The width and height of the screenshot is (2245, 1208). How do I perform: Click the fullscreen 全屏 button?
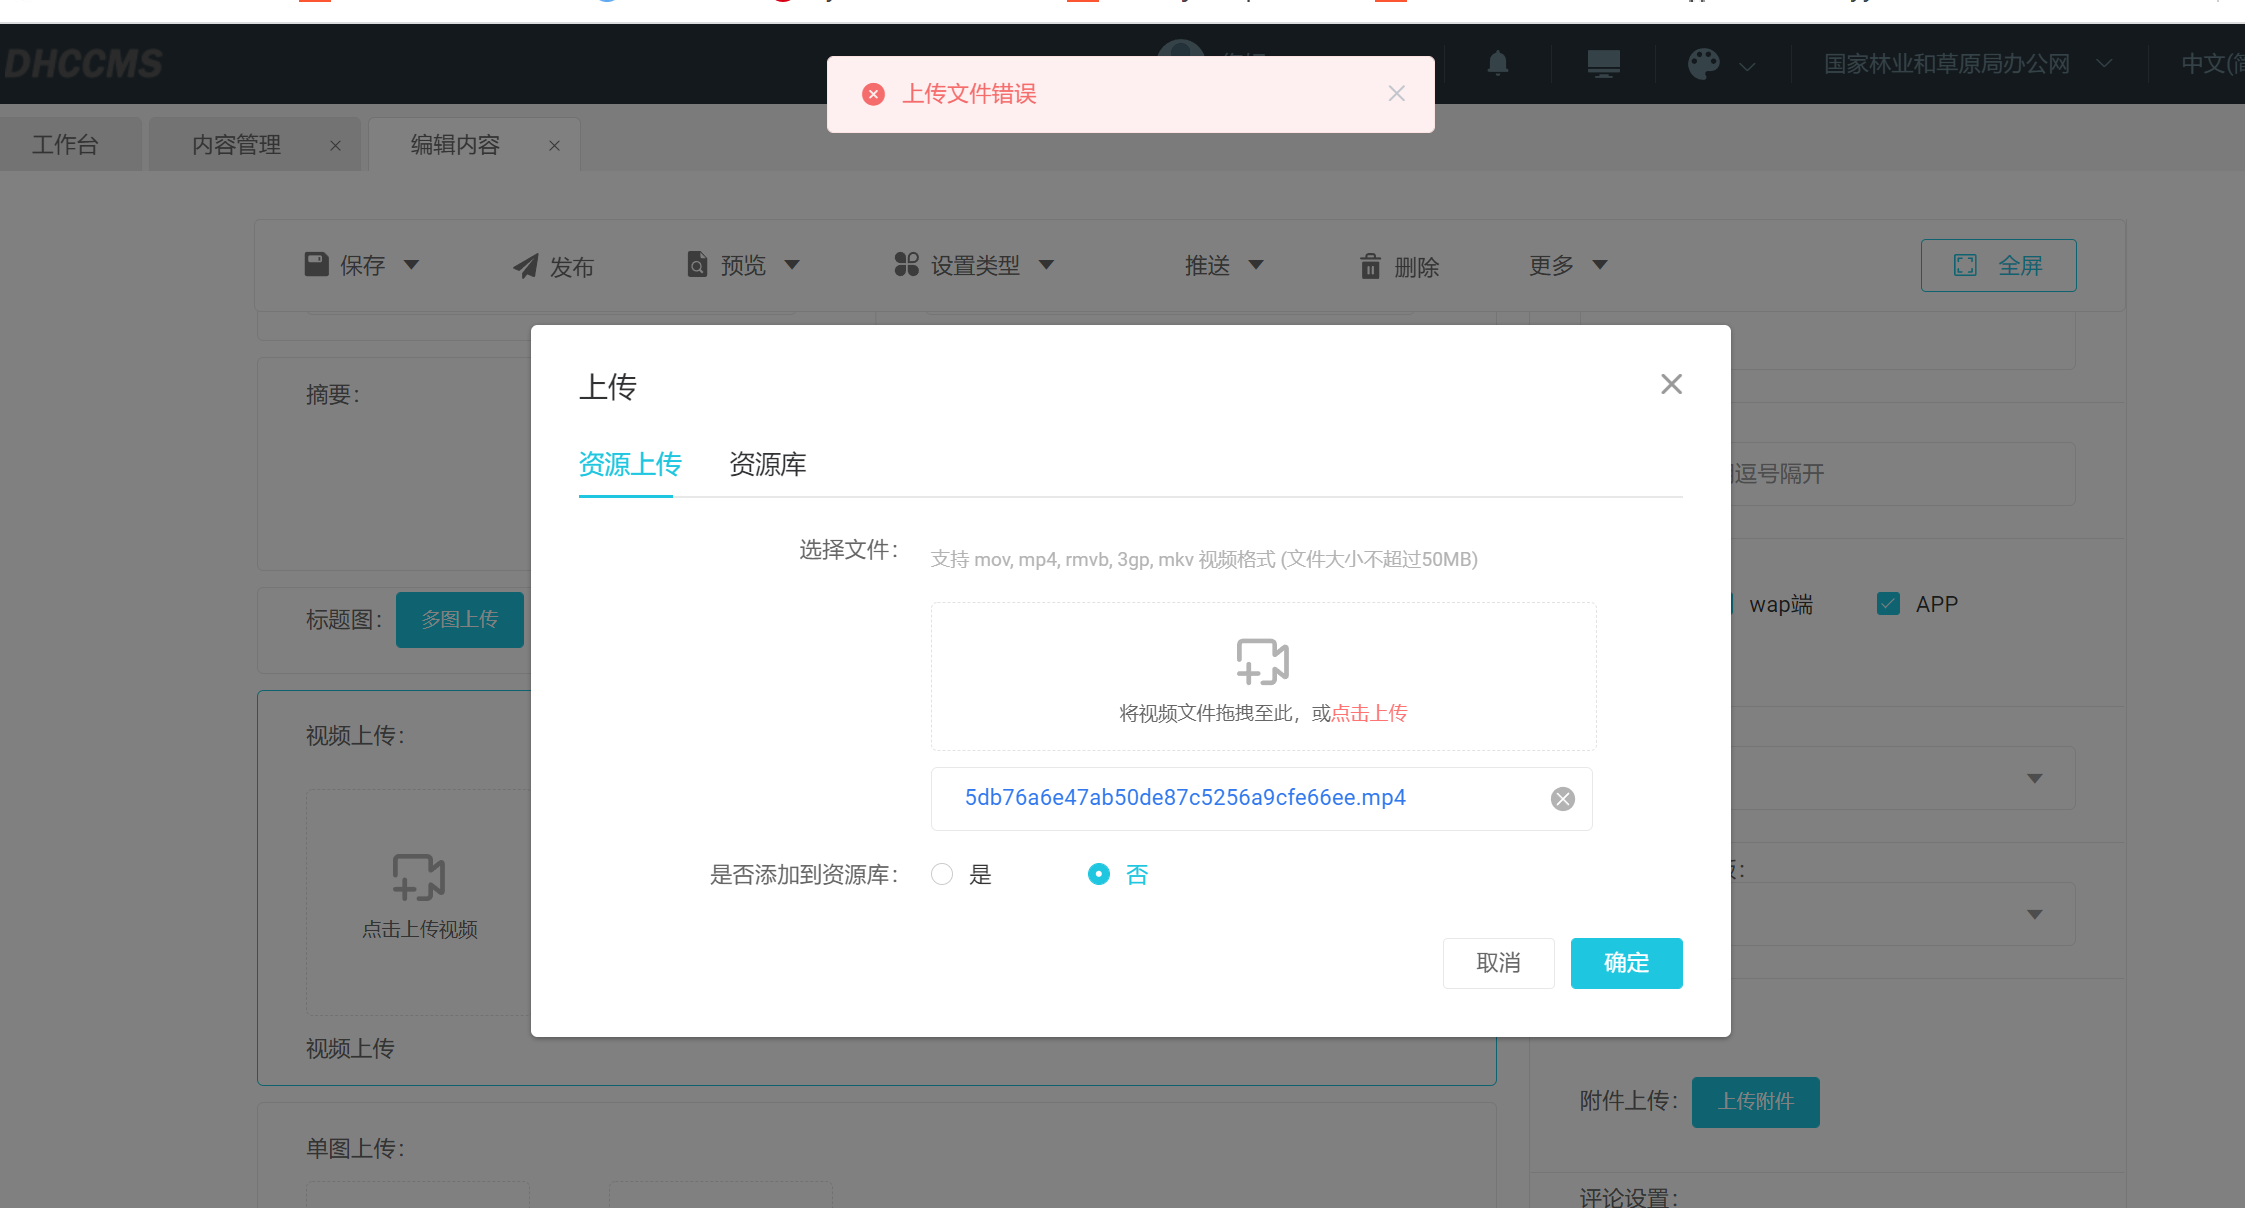[1998, 265]
